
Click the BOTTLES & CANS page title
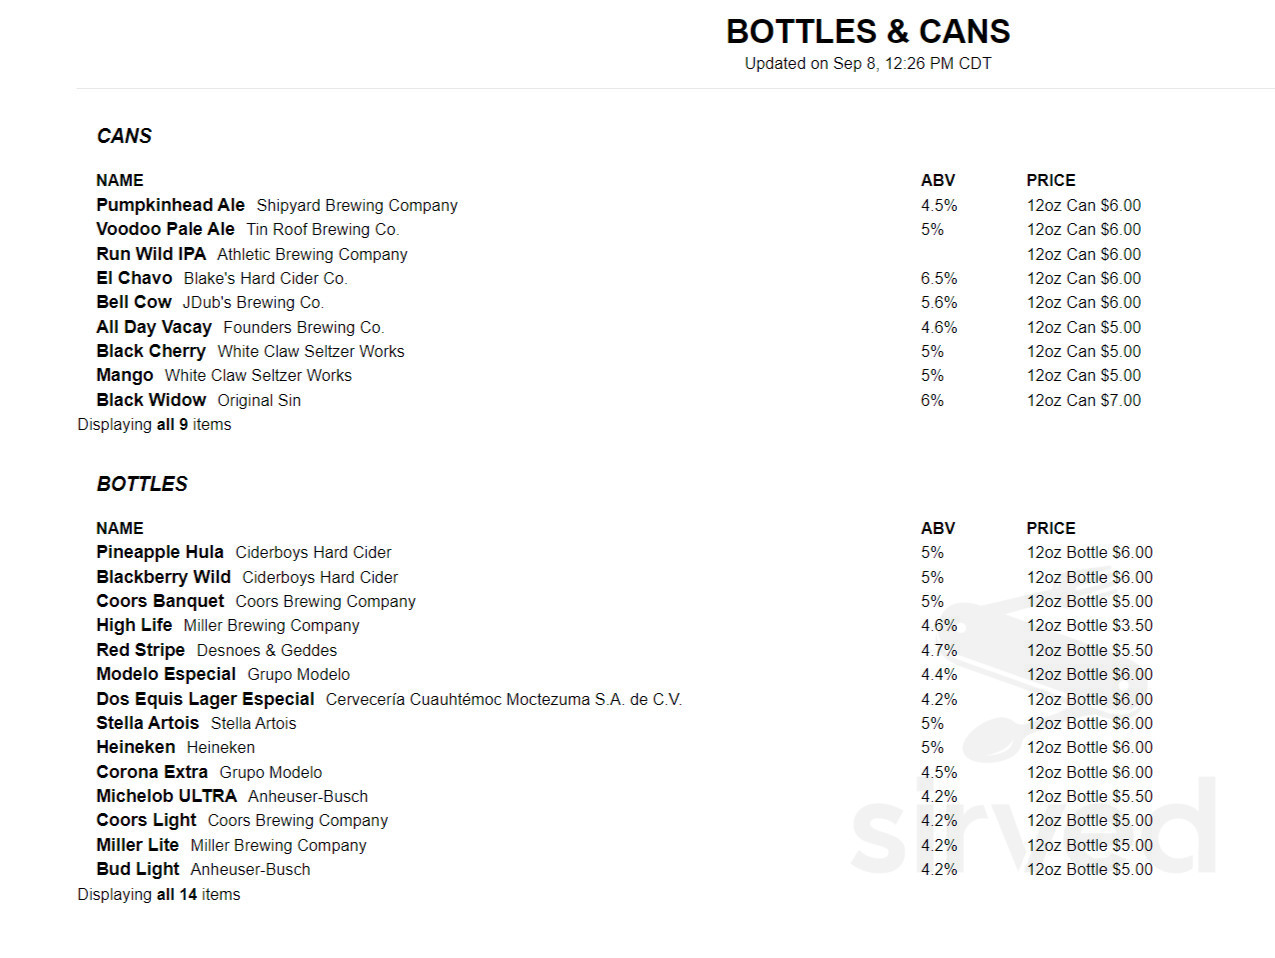click(x=868, y=32)
